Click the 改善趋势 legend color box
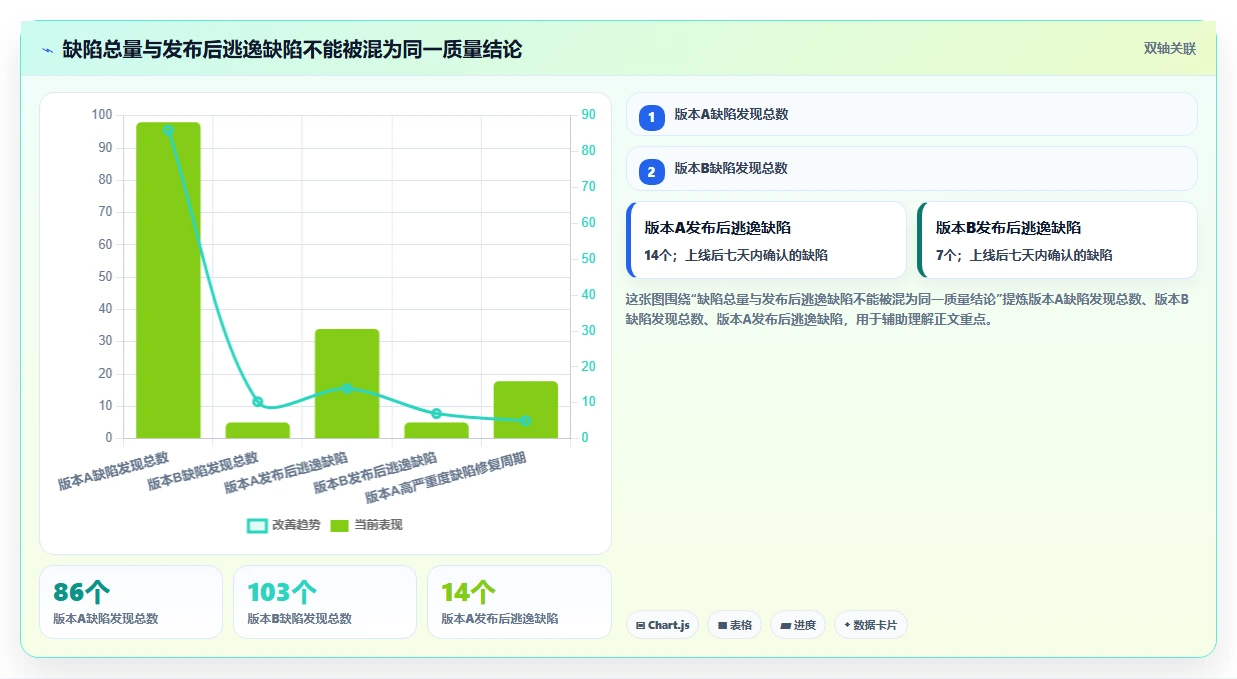The height and width of the screenshot is (679, 1237). (257, 525)
